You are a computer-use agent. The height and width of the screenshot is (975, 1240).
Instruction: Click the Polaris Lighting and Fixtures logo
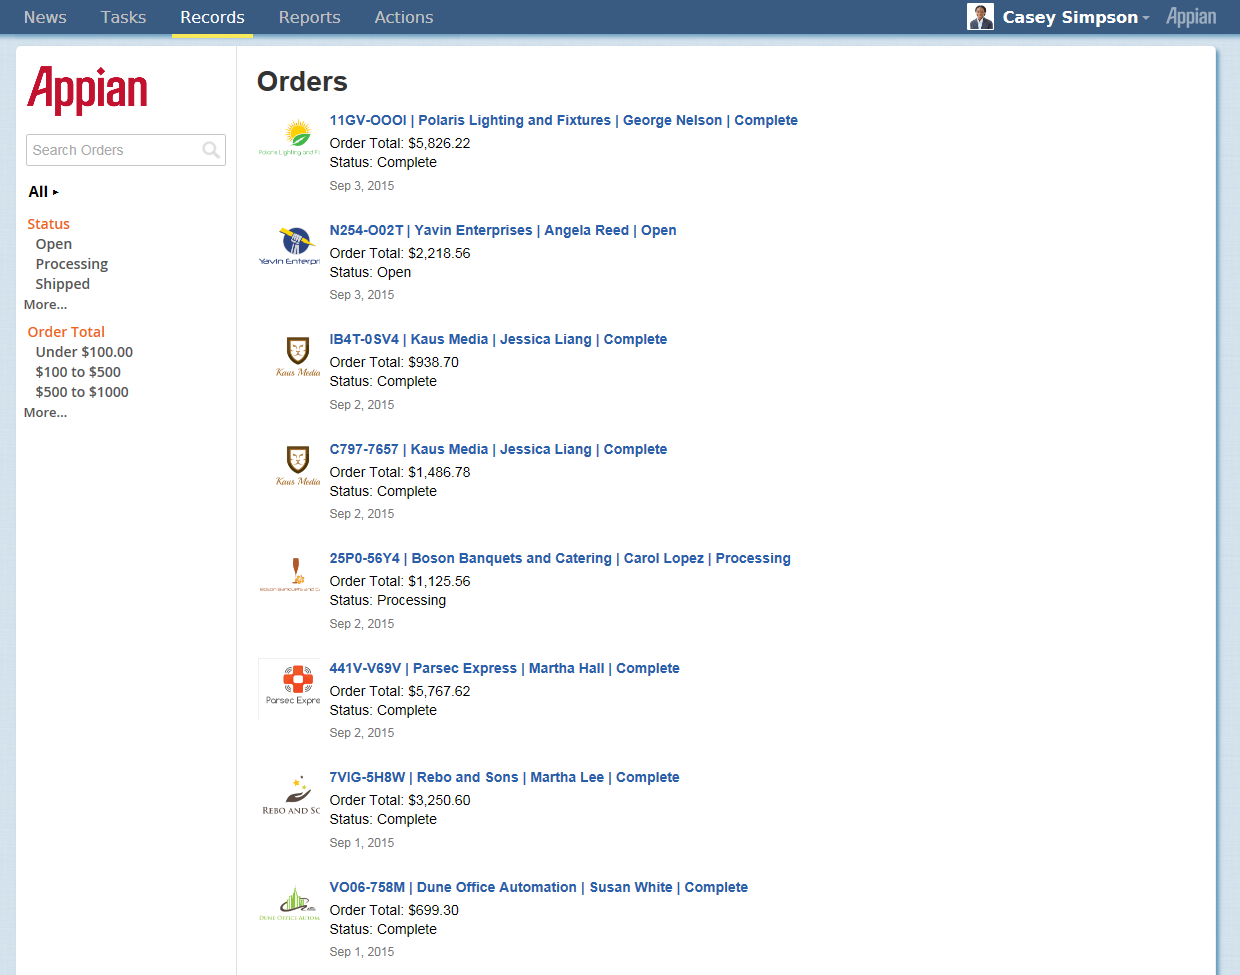pyautogui.click(x=290, y=137)
